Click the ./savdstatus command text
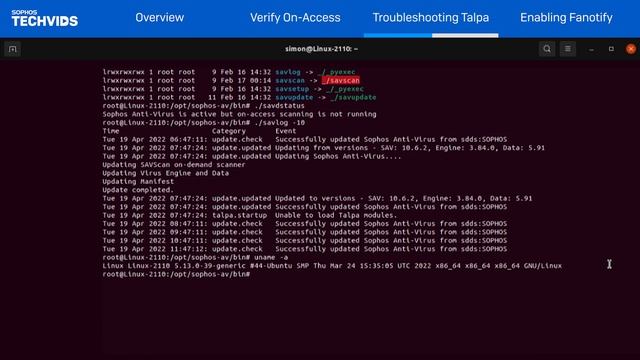Image resolution: width=640 pixels, height=360 pixels. click(279, 106)
